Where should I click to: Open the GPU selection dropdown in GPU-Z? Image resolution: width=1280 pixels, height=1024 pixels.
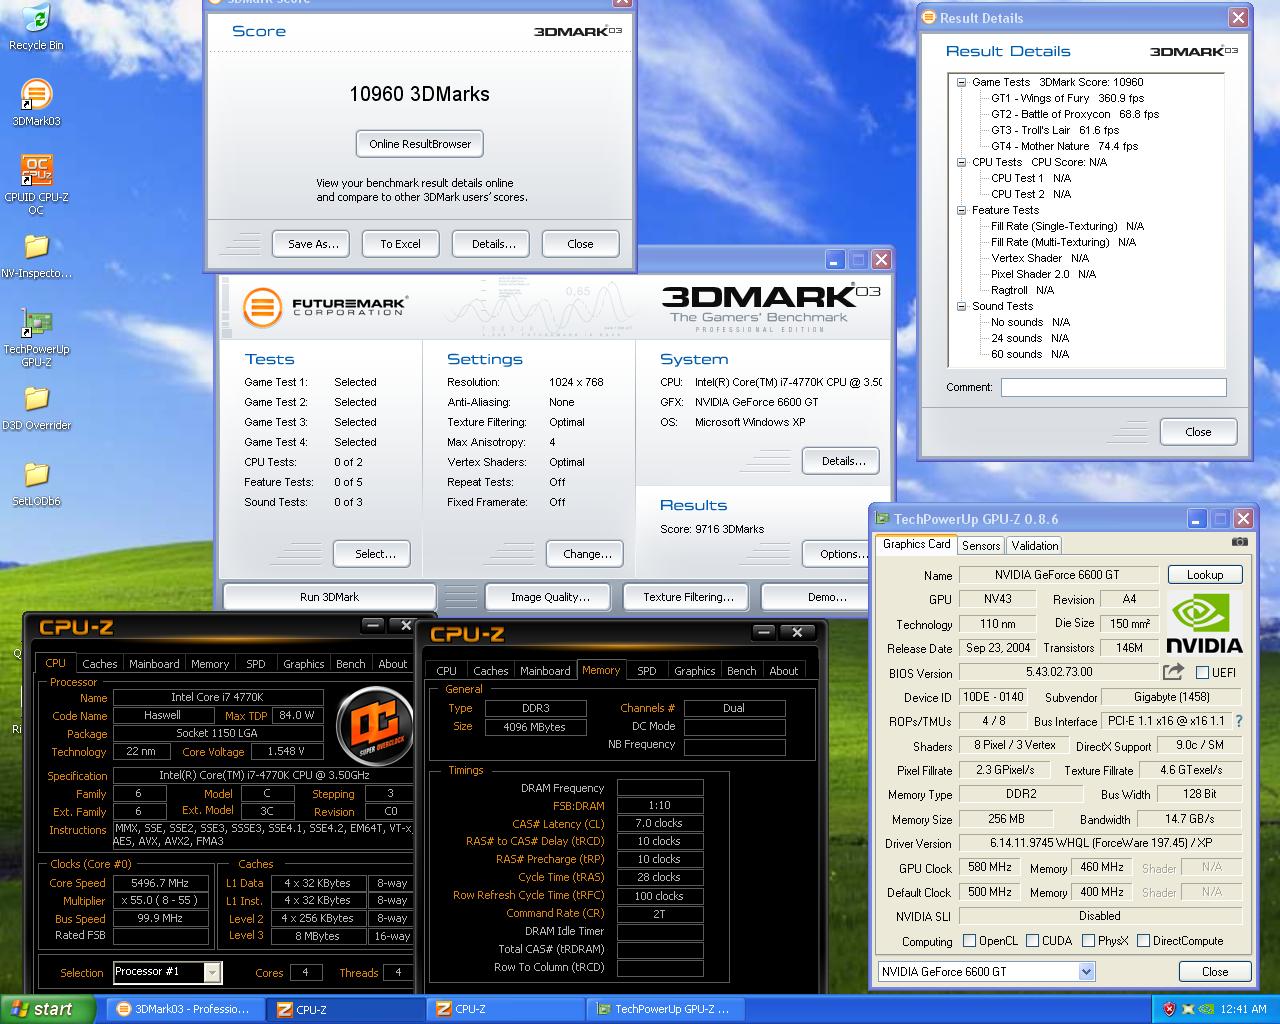(1087, 971)
